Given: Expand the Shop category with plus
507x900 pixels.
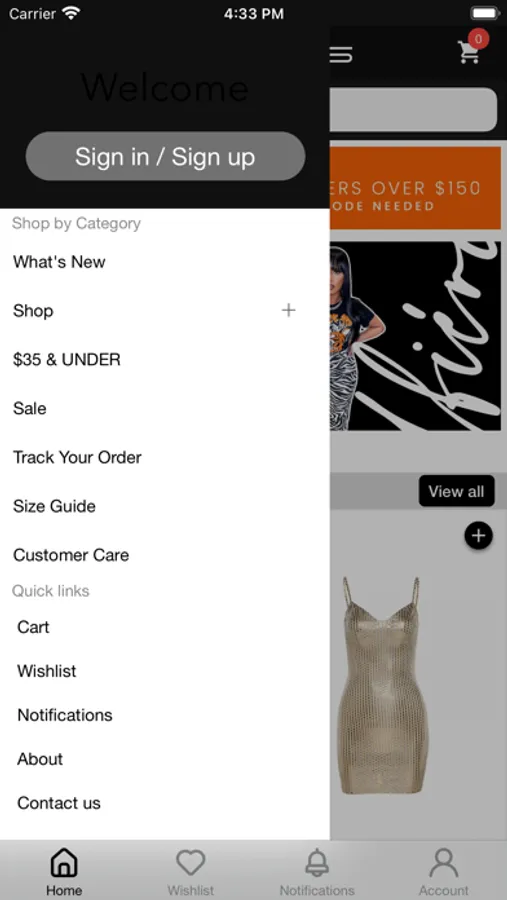Looking at the screenshot, I should (x=288, y=311).
